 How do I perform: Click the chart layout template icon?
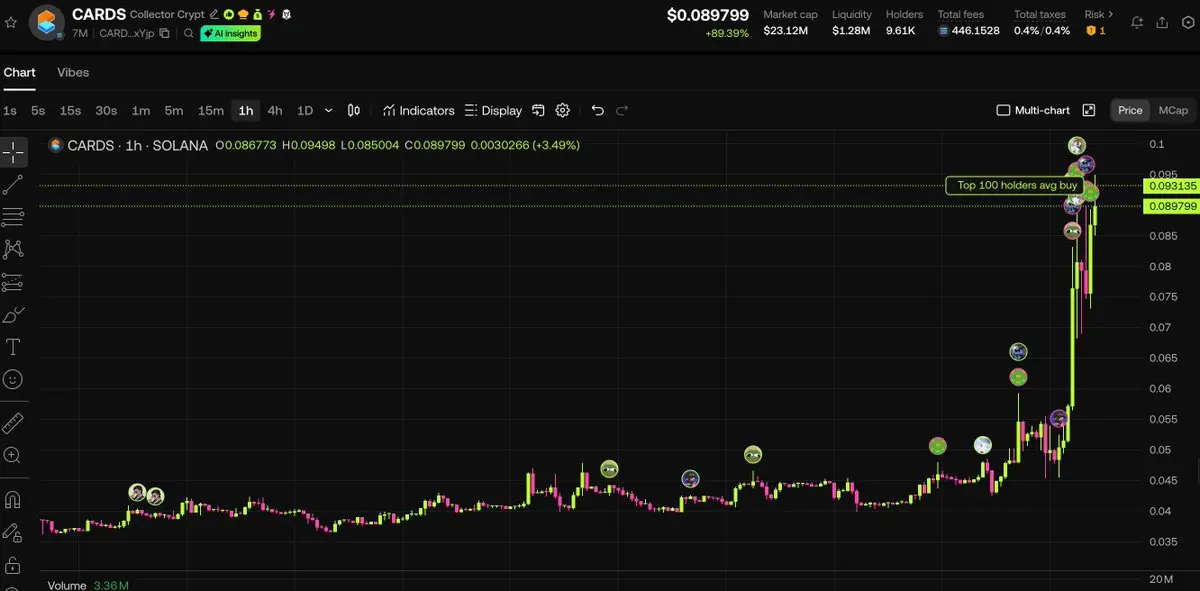(538, 110)
